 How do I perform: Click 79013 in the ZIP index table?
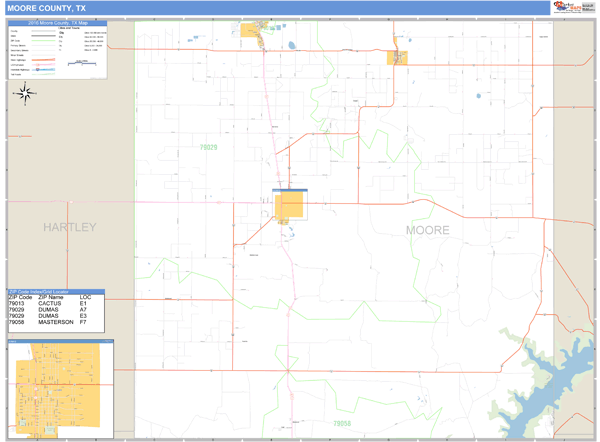pyautogui.click(x=16, y=303)
